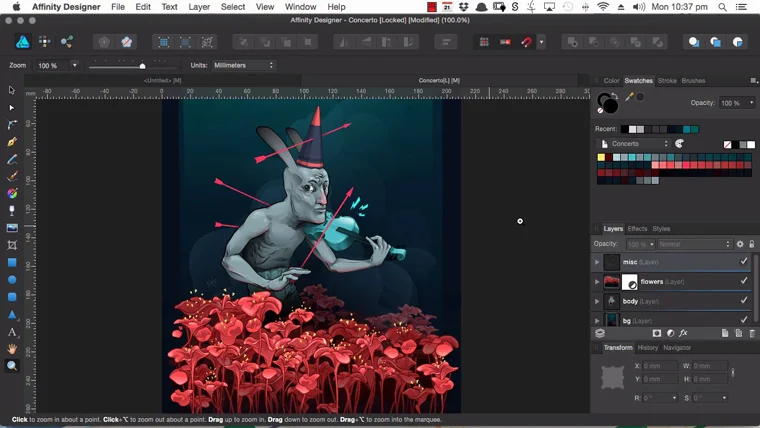Click the Mask Layer icon

pyautogui.click(x=656, y=333)
